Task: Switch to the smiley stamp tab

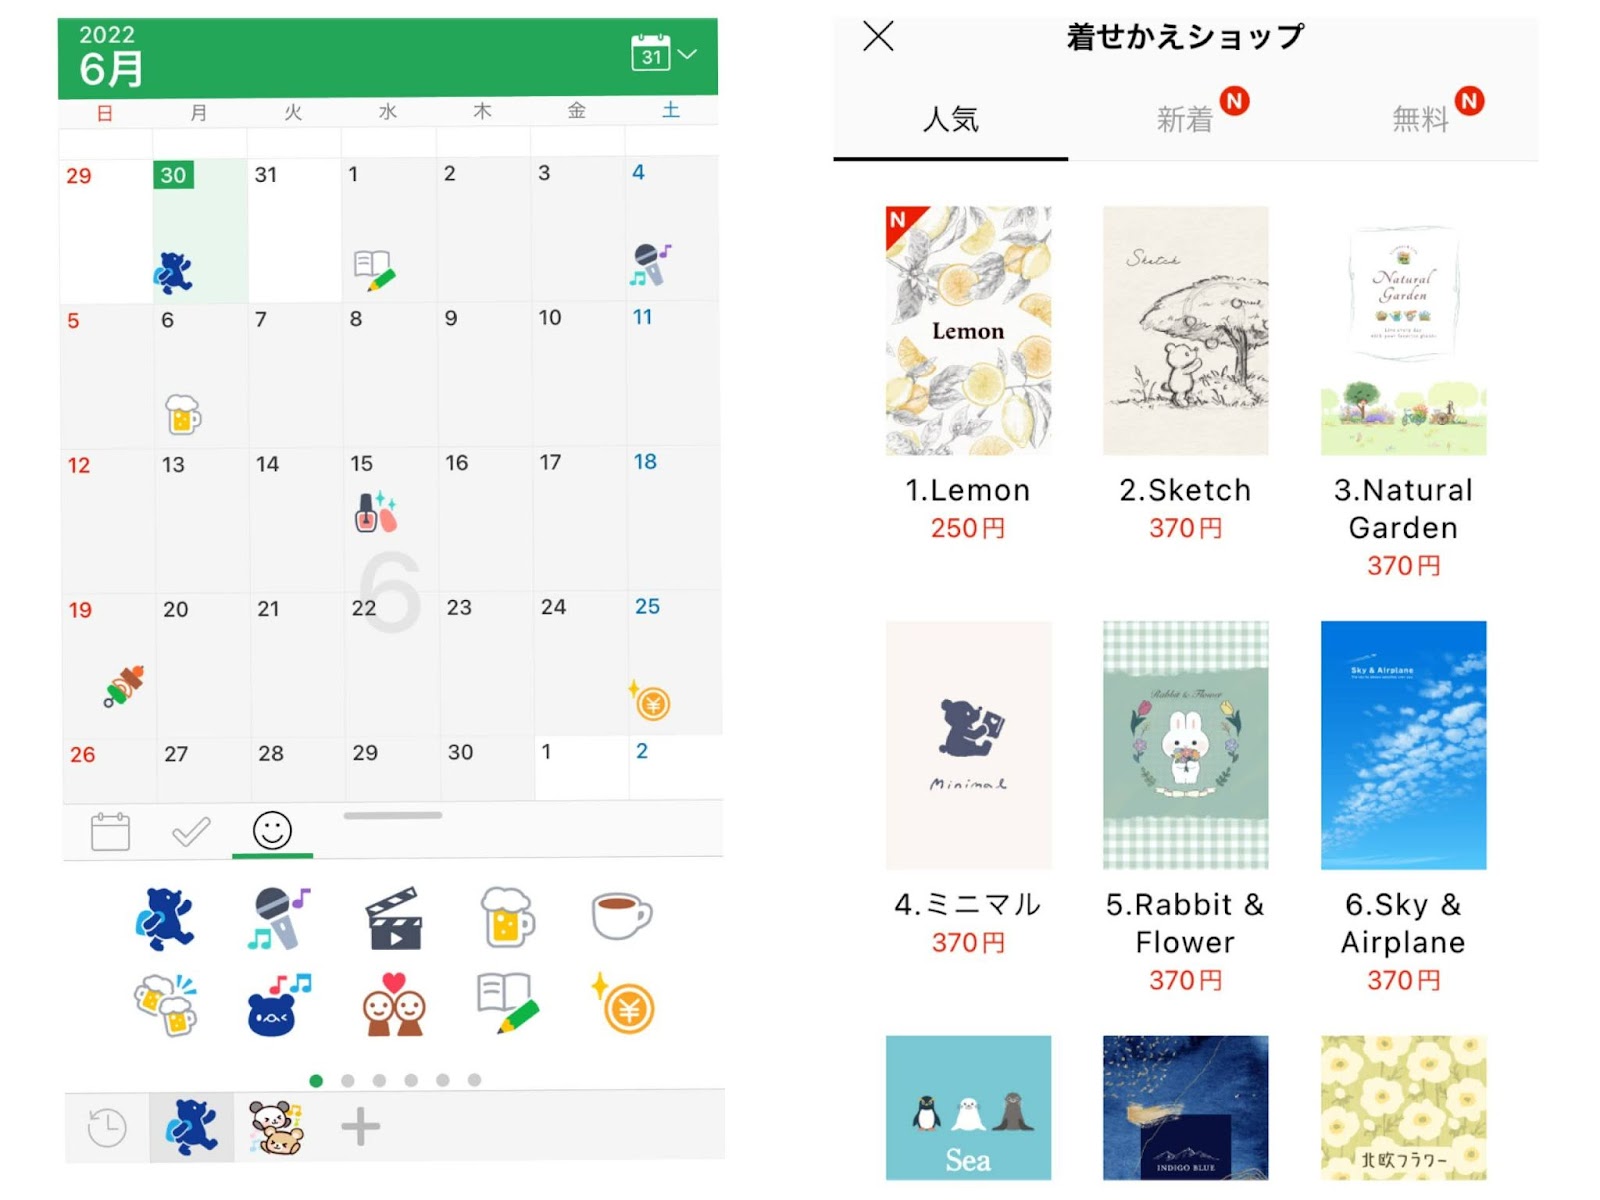Action: 272,830
